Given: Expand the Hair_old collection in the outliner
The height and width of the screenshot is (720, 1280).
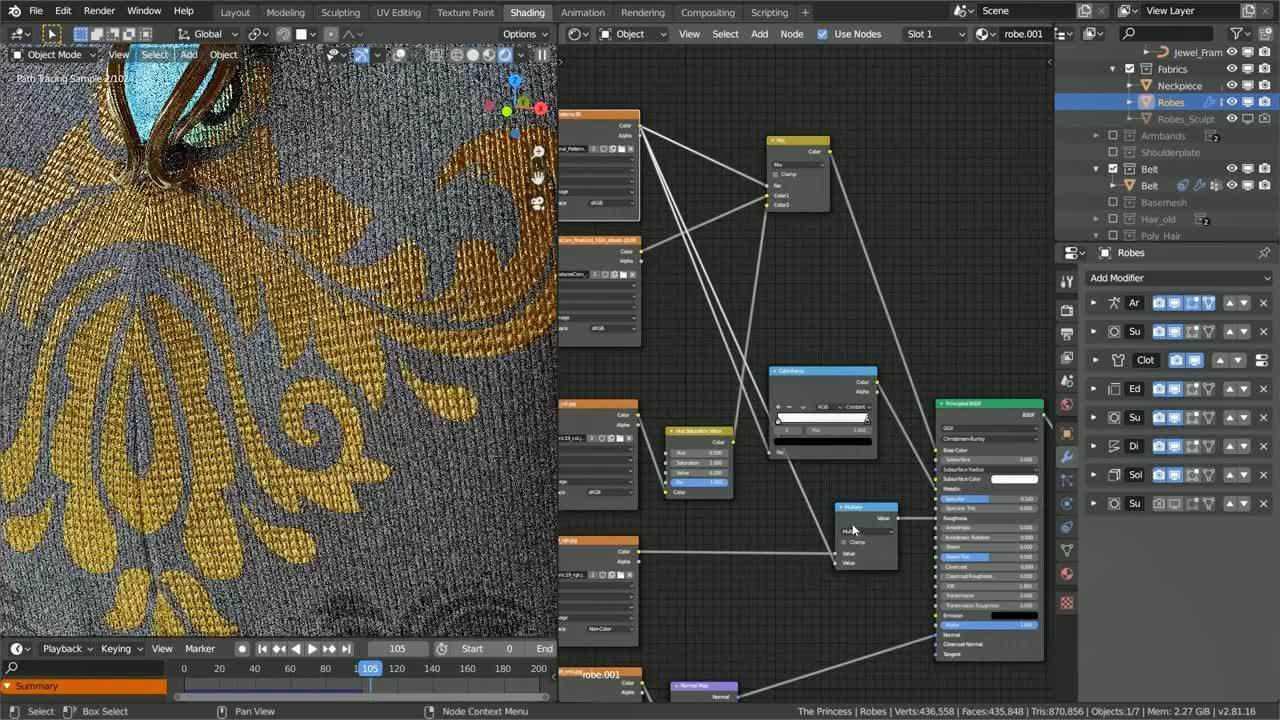Looking at the screenshot, I should coord(1096,219).
